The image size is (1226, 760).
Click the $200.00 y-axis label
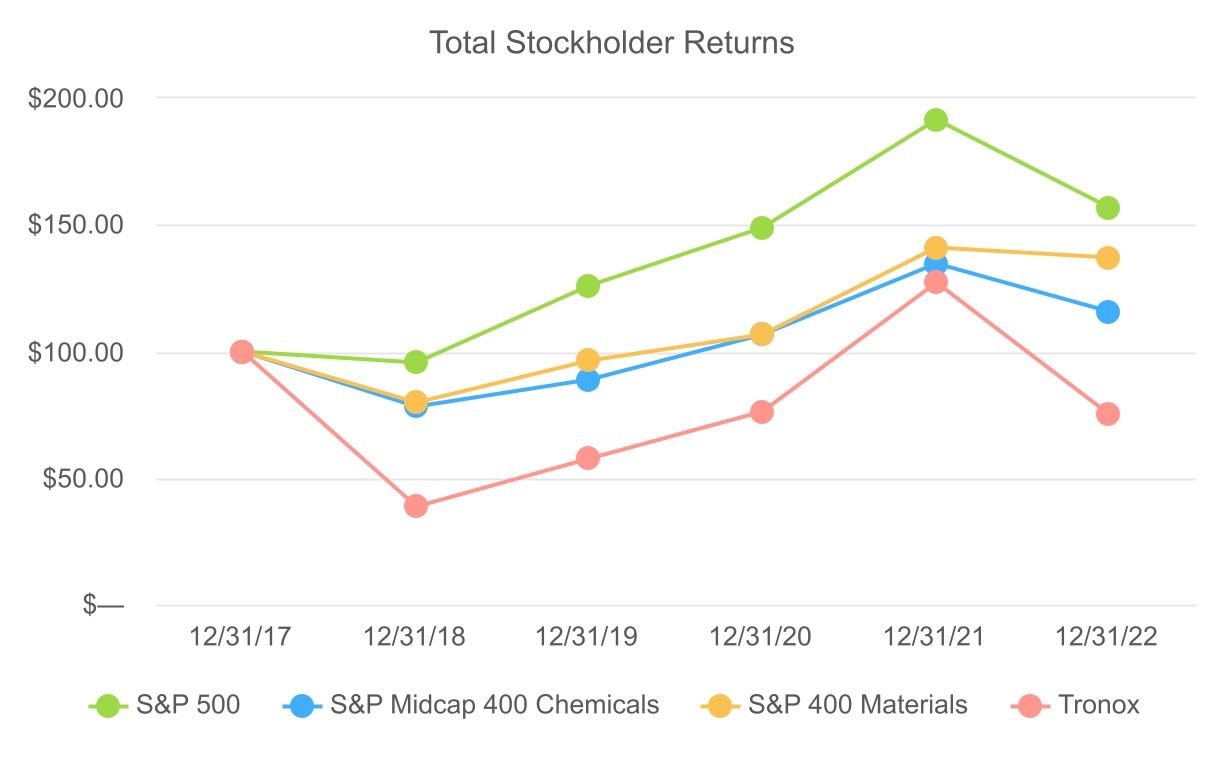[77, 99]
